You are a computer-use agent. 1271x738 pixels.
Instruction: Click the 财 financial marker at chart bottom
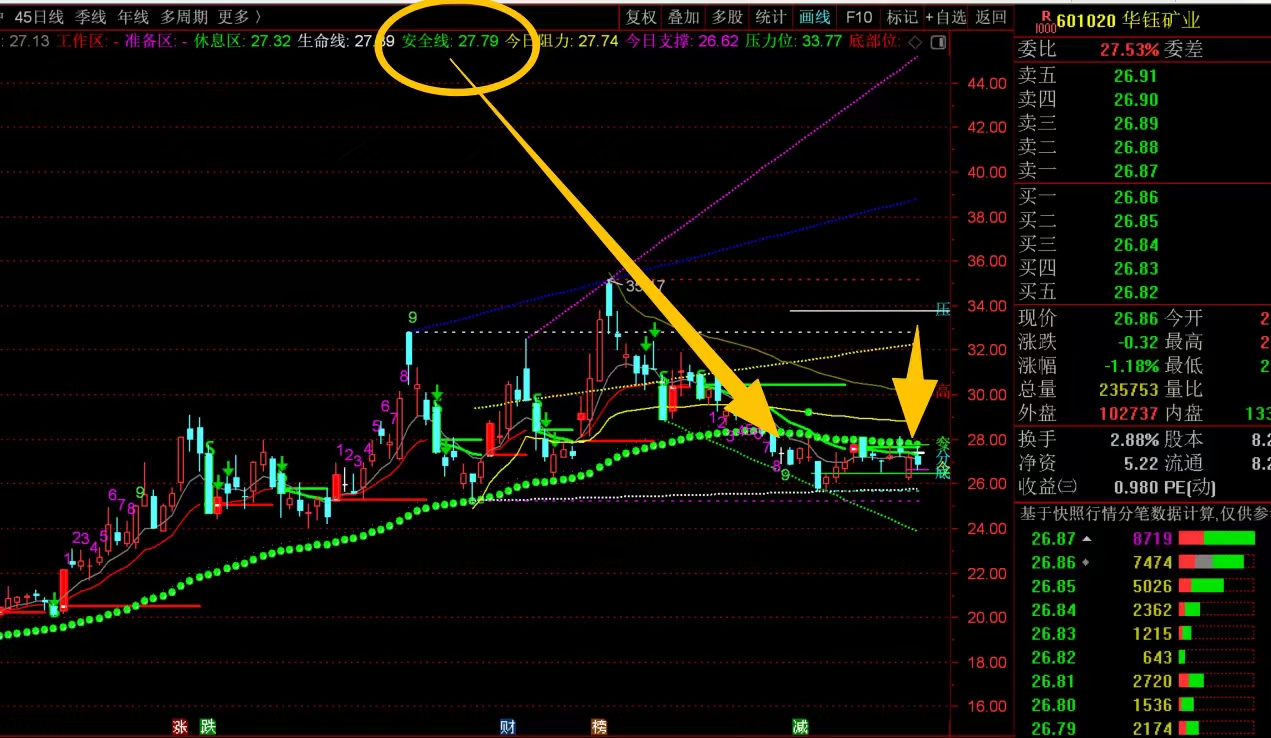pyautogui.click(x=507, y=727)
